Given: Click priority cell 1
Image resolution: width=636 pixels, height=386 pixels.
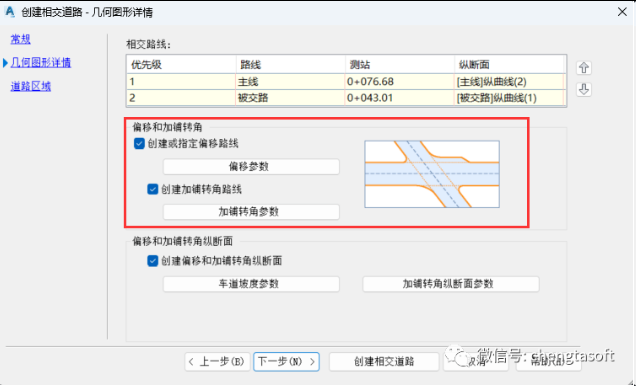Looking at the screenshot, I should (181, 81).
